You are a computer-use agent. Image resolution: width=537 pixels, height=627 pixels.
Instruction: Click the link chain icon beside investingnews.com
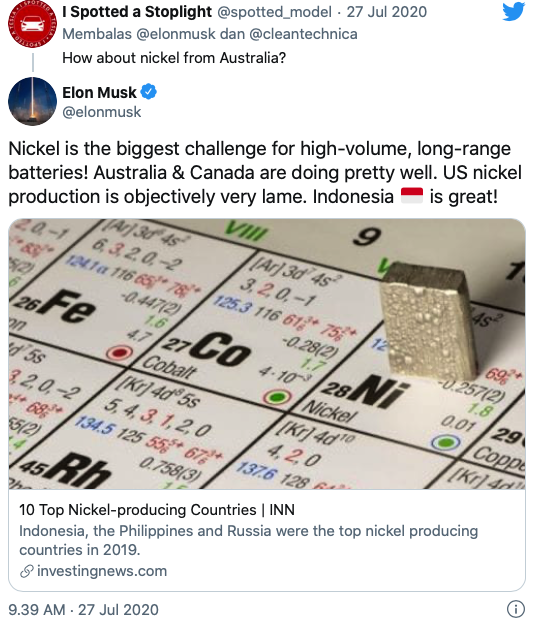(x=26, y=571)
